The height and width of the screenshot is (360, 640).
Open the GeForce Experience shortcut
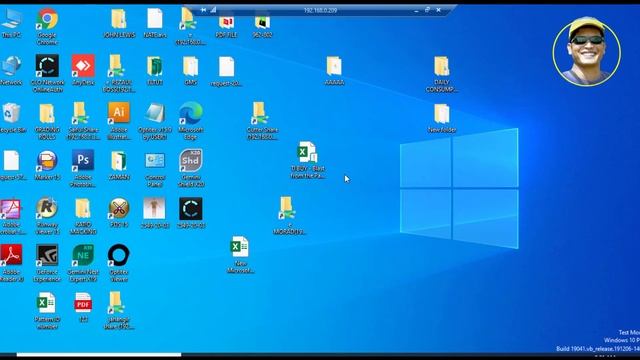coord(47,256)
